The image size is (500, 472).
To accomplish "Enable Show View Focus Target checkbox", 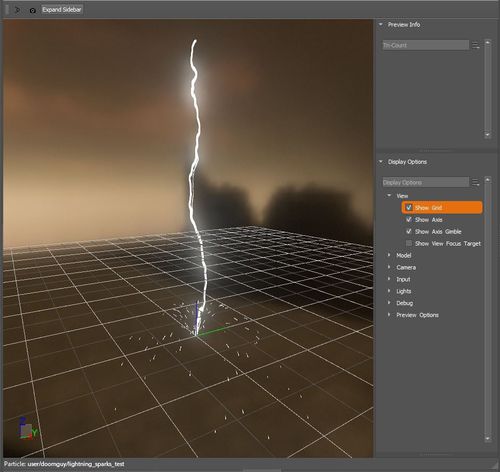I will (409, 243).
